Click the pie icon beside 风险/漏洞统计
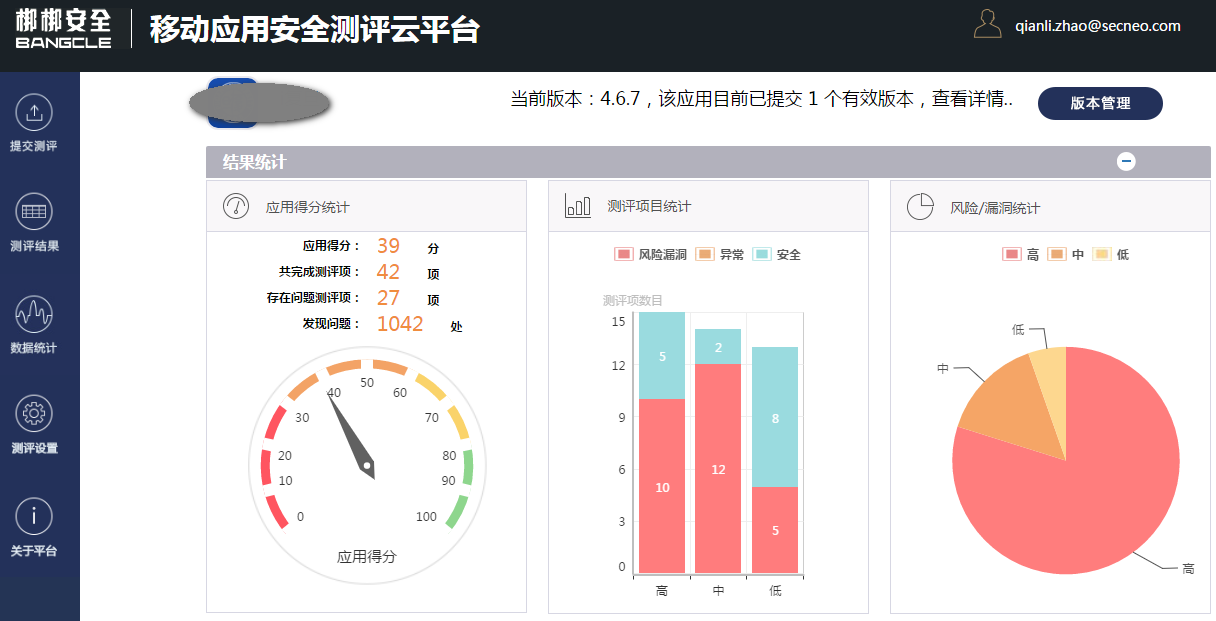The width and height of the screenshot is (1216, 621). pos(920,207)
